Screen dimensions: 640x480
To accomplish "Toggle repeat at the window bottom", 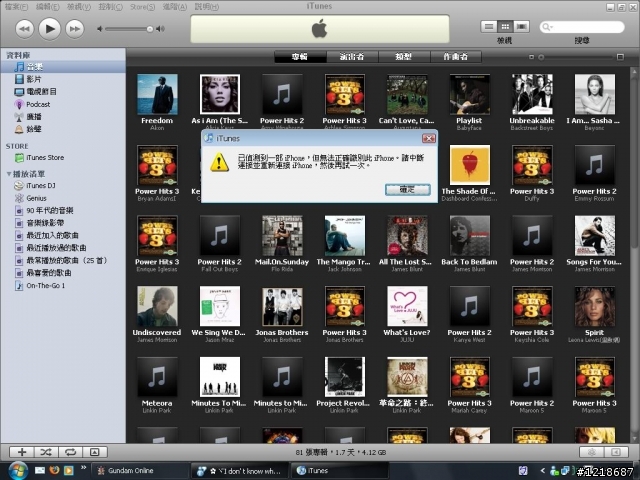I will [71, 452].
